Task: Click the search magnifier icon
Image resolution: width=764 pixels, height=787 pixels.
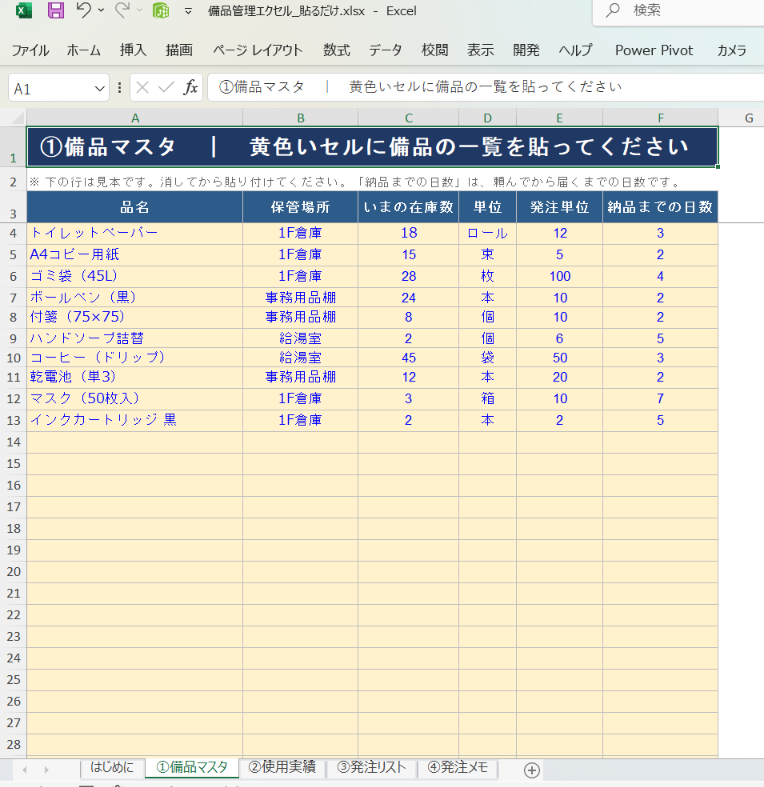Action: 612,10
